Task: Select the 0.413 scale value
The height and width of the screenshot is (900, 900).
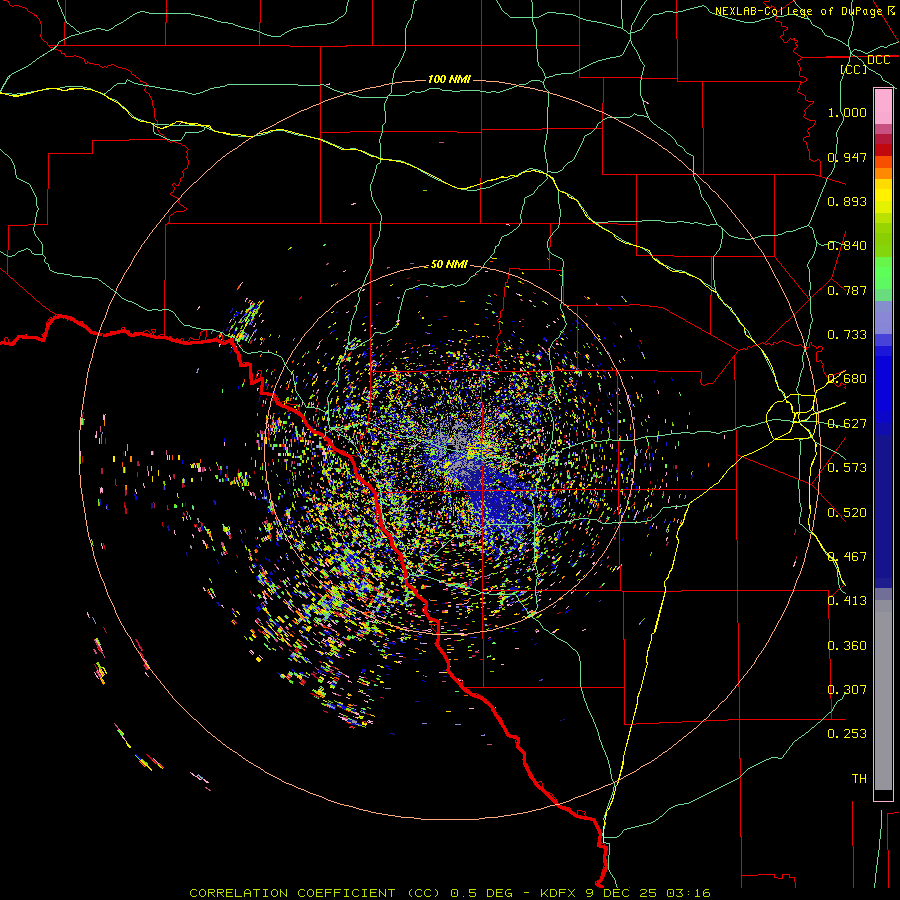Action: click(847, 600)
